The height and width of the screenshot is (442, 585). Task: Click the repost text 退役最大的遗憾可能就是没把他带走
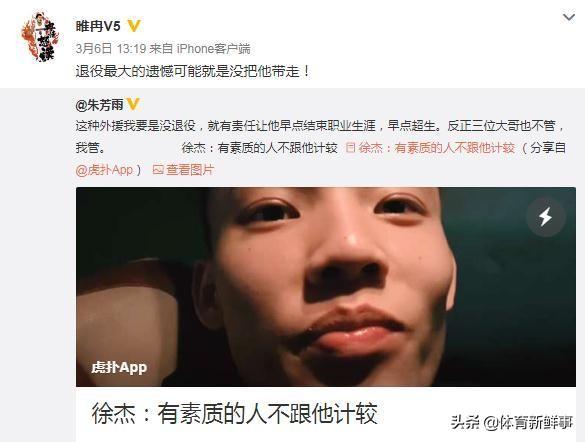[193, 71]
